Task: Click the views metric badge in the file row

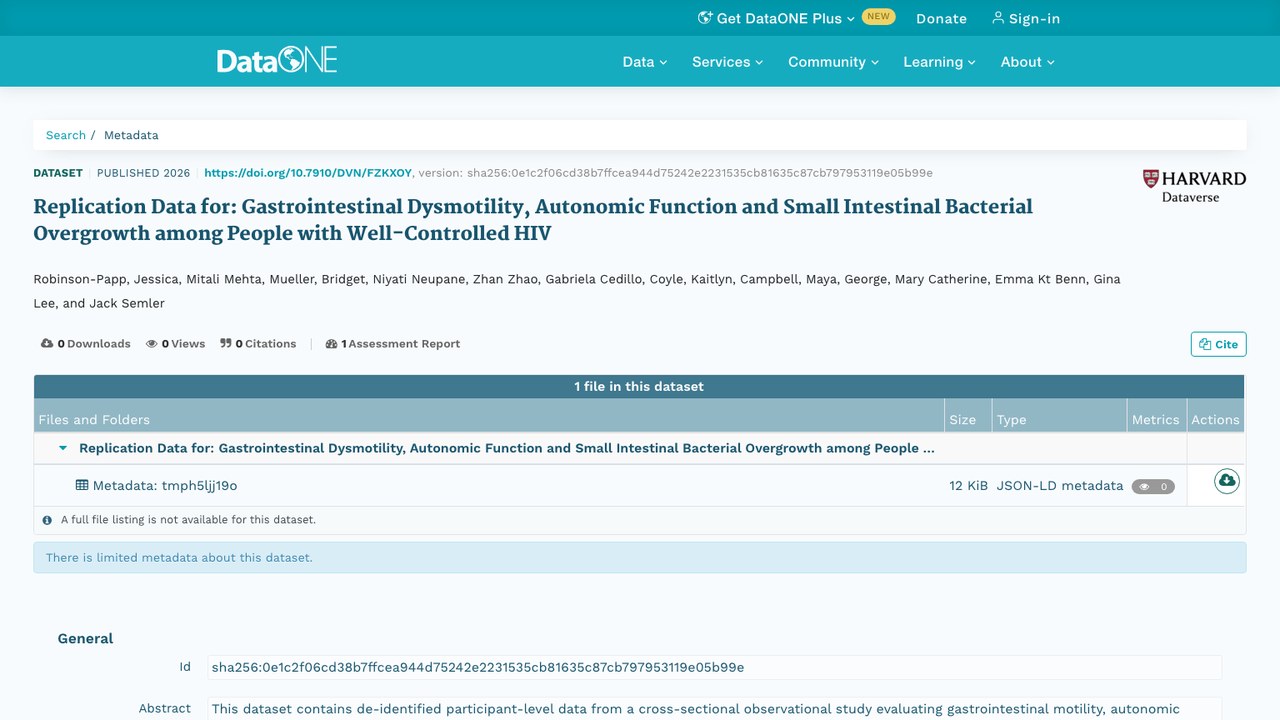Action: click(x=1153, y=487)
